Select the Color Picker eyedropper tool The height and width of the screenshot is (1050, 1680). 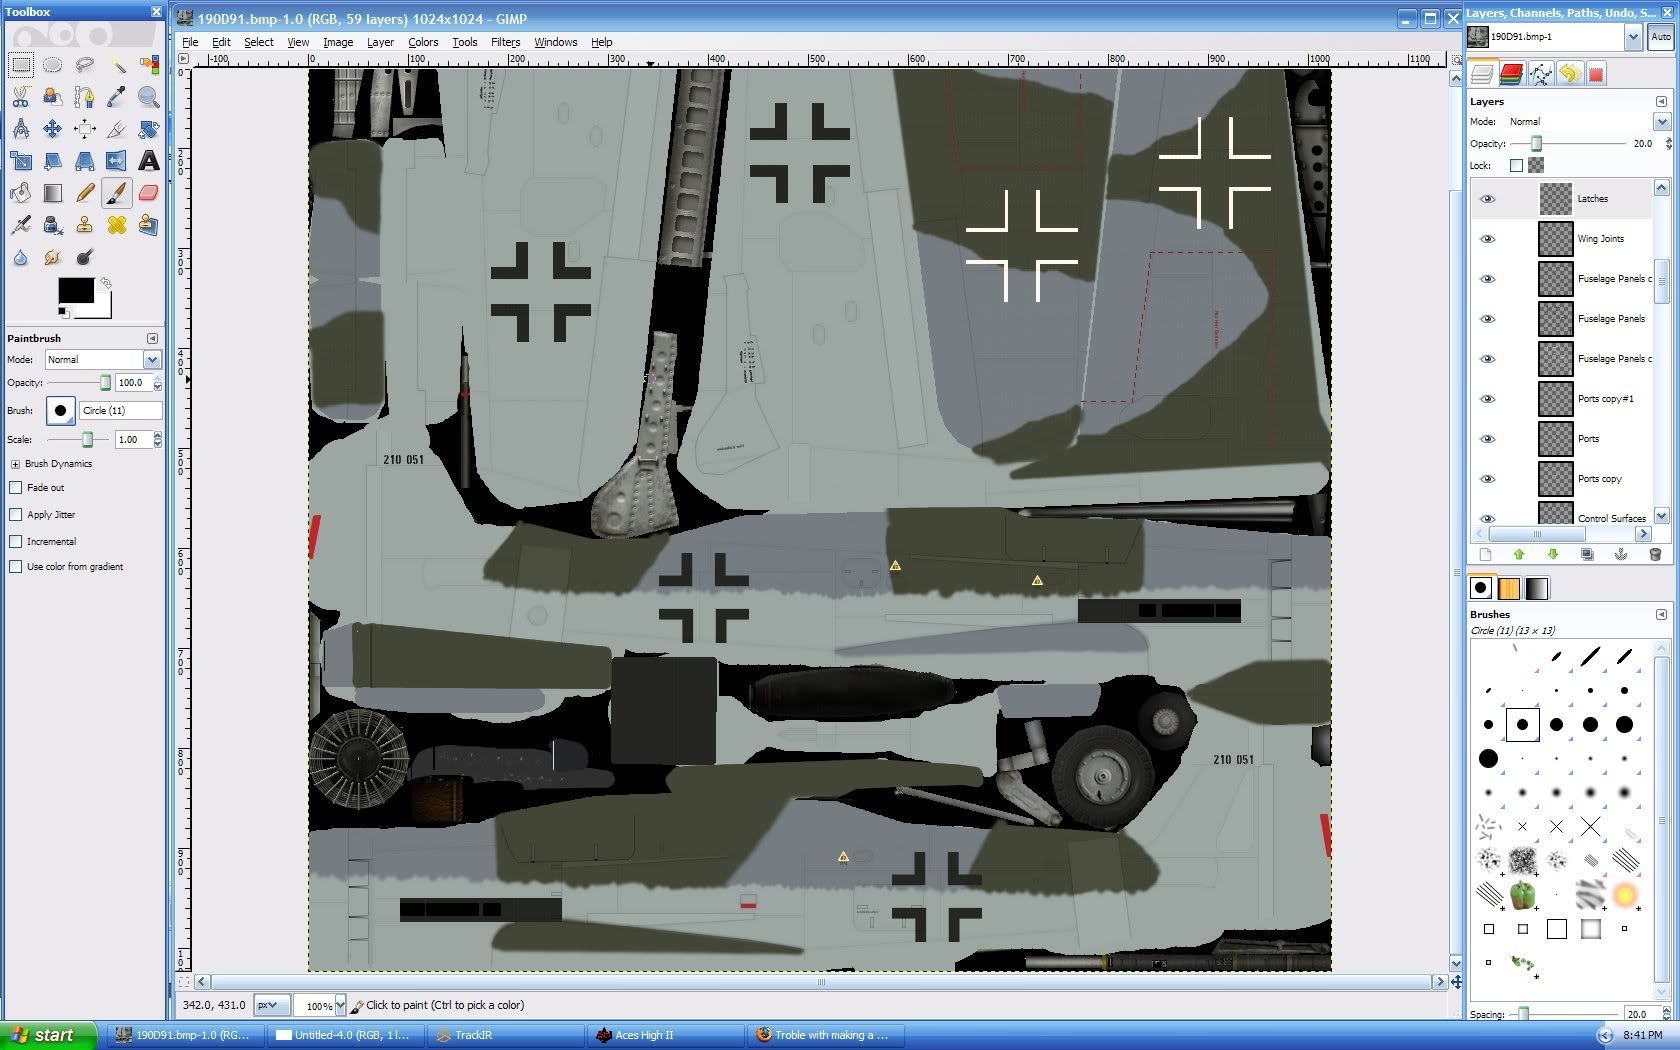[x=117, y=97]
